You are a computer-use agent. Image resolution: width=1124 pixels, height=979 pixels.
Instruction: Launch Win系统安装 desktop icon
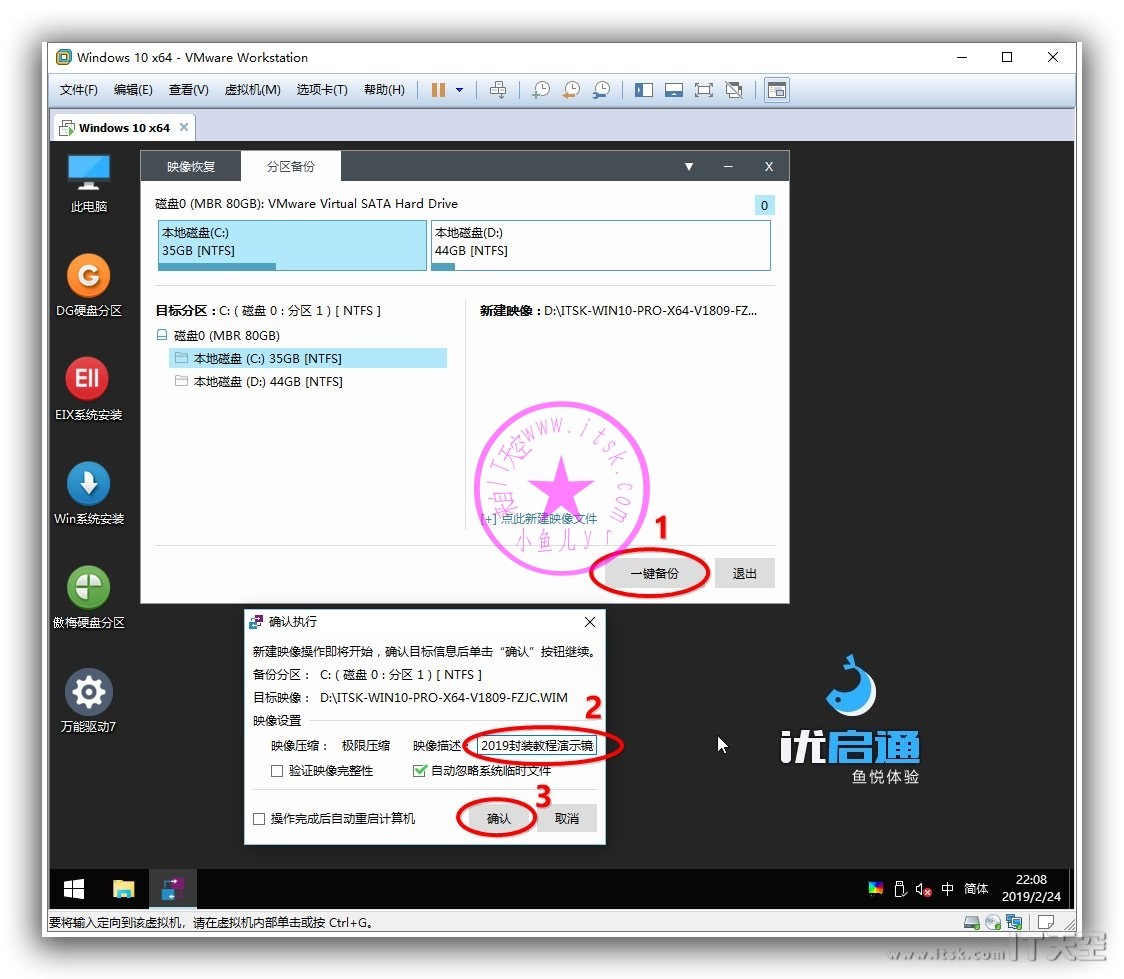(x=89, y=494)
